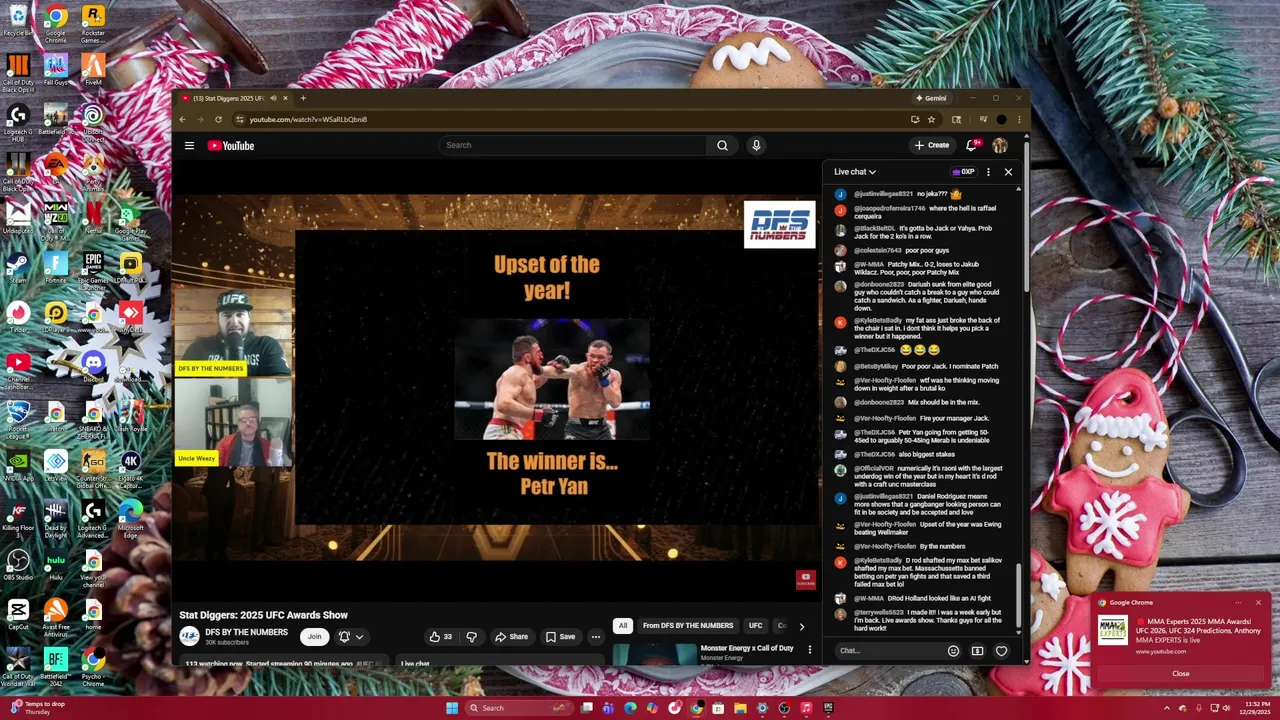Viewport: 1280px width, 720px height.
Task: Open Monster Energy x Call of Duty thumbnail
Action: pyautogui.click(x=654, y=653)
